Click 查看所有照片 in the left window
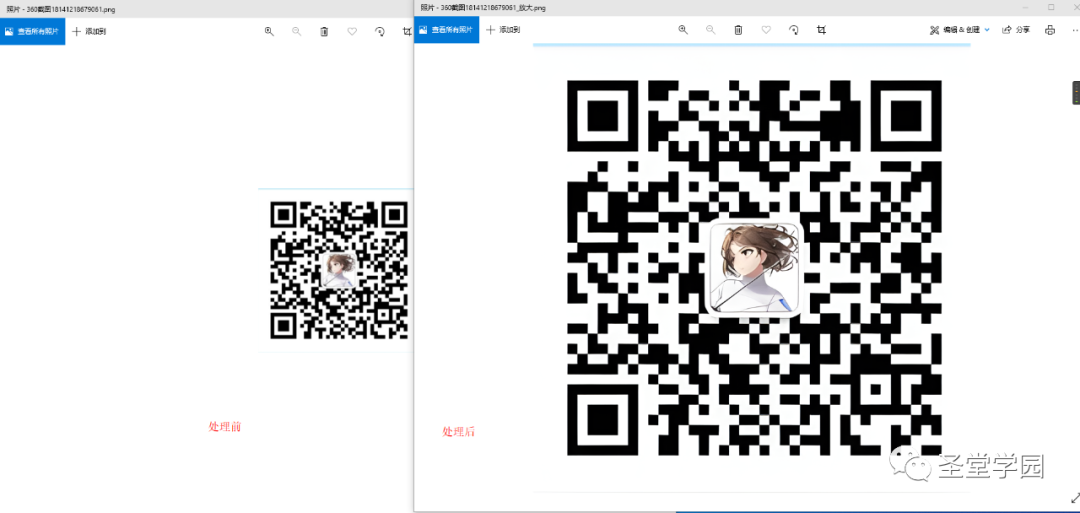 coord(32,31)
